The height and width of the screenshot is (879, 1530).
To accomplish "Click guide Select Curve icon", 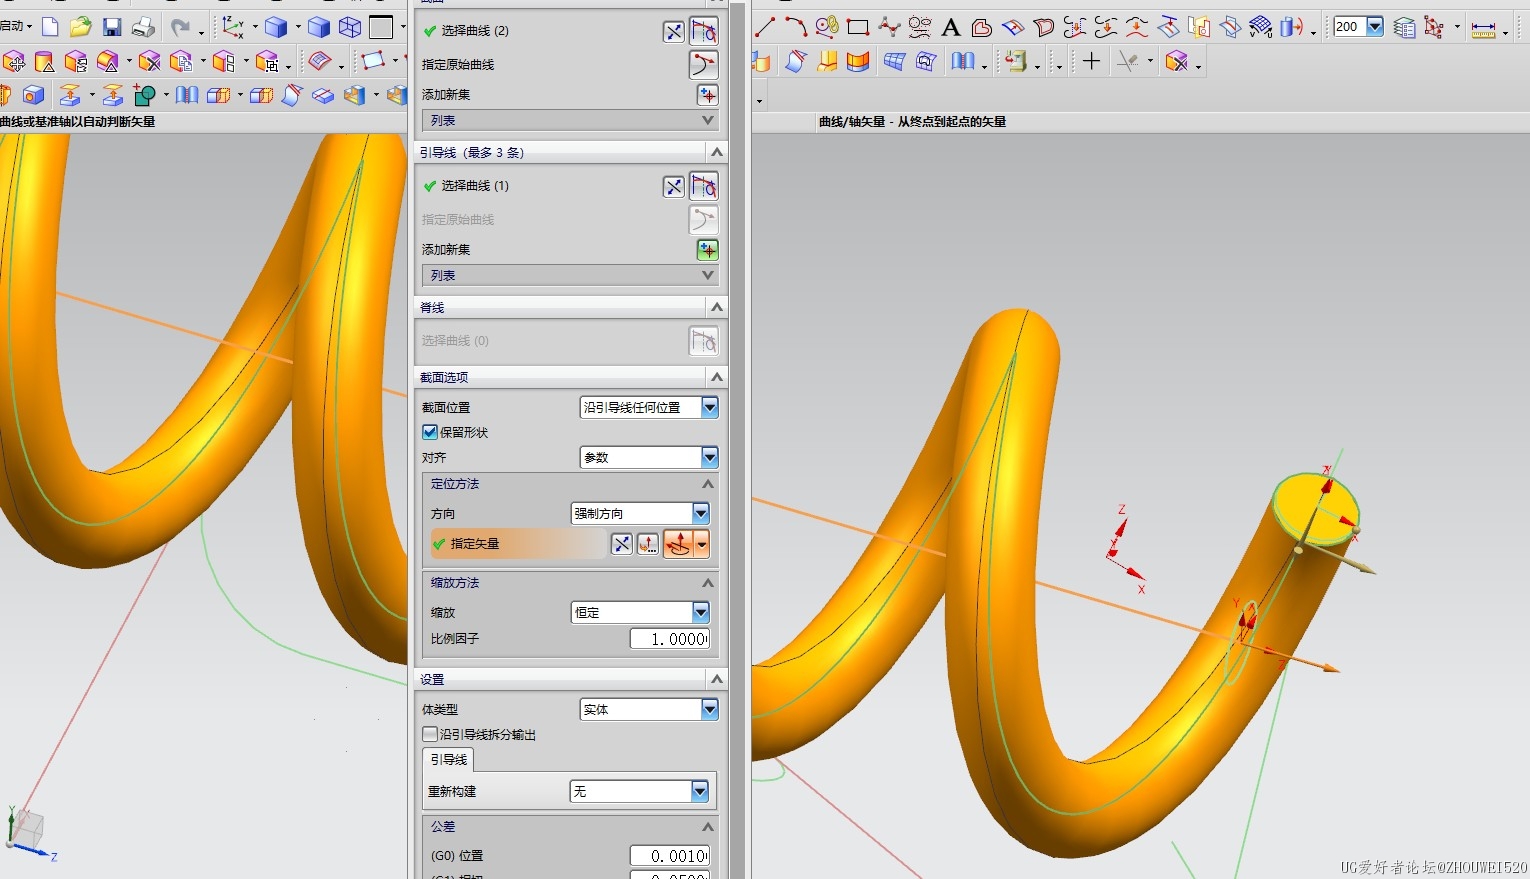I will (704, 186).
